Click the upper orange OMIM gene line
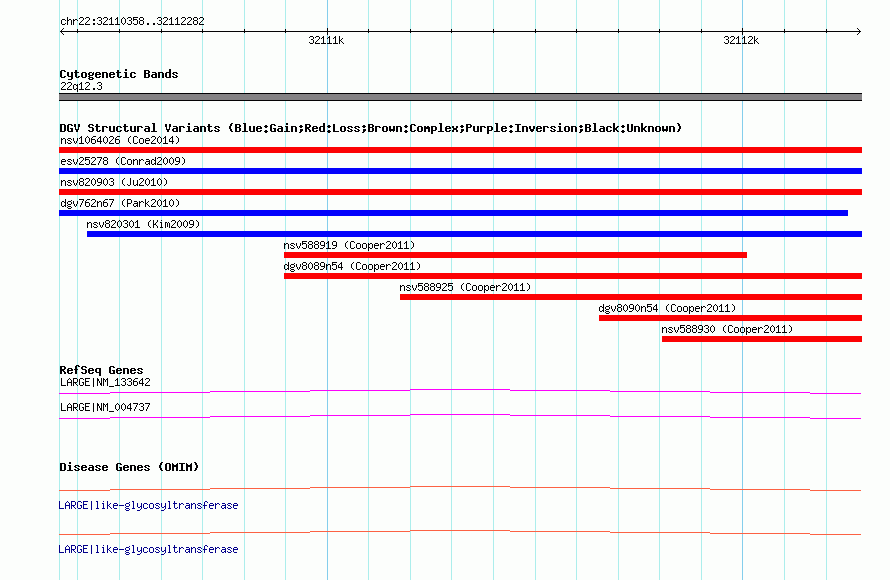 pos(460,488)
